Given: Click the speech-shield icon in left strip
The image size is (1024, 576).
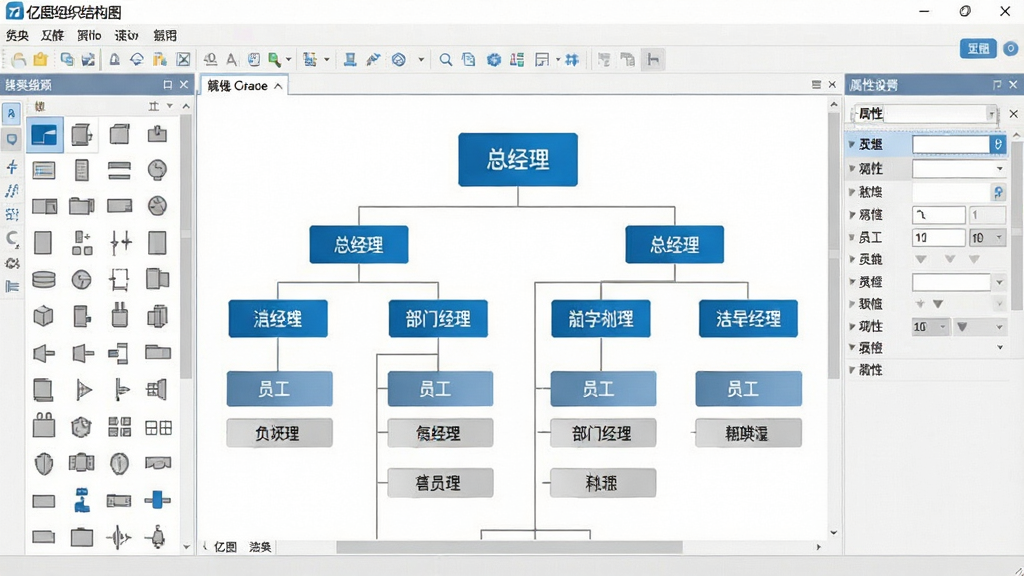Looking at the screenshot, I should [12, 138].
